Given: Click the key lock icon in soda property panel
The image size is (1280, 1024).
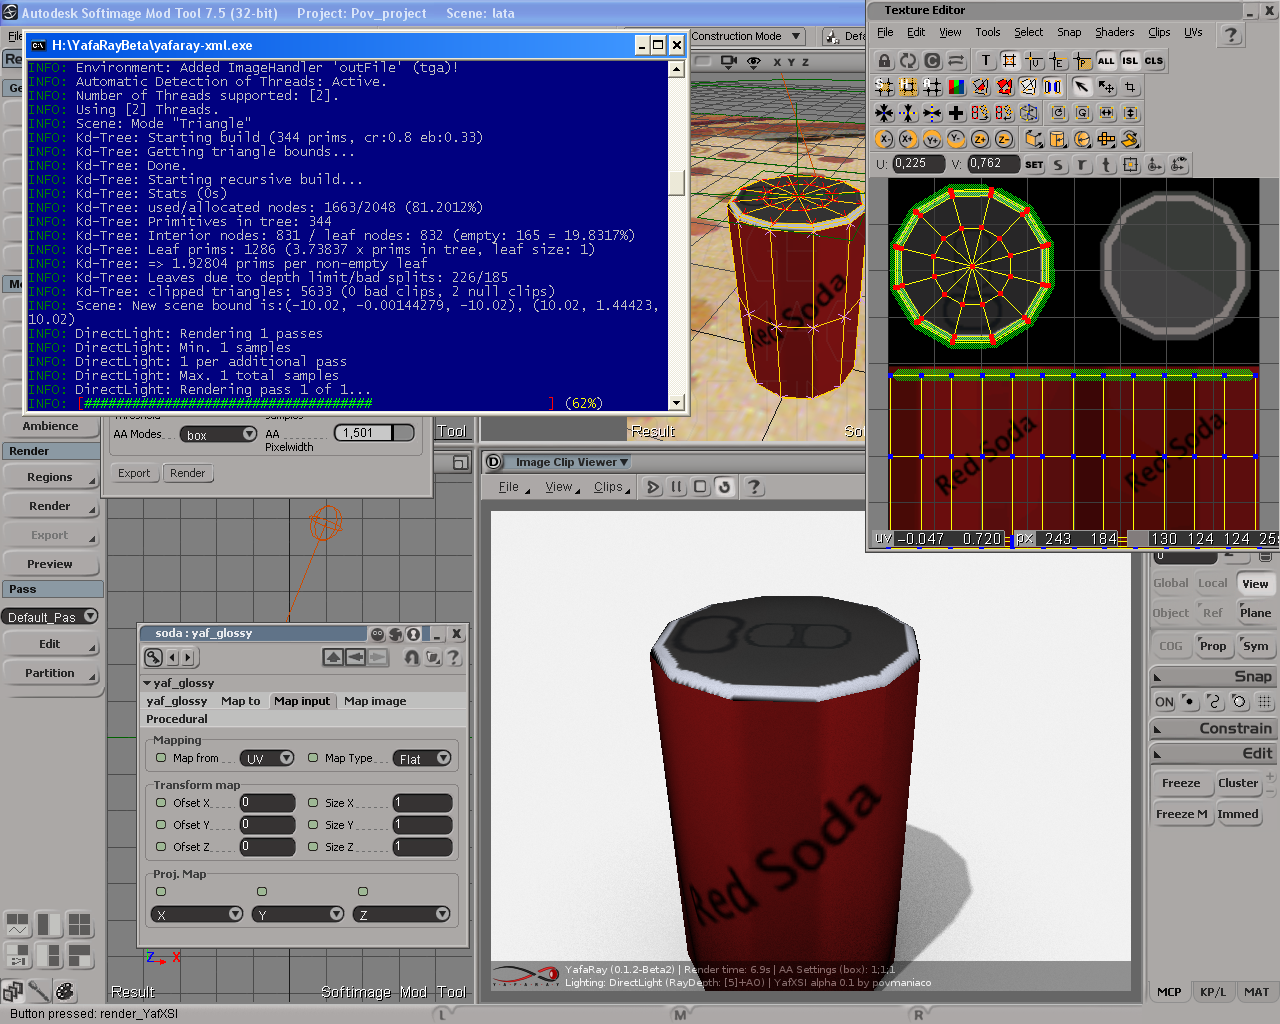Looking at the screenshot, I should pyautogui.click(x=153, y=657).
